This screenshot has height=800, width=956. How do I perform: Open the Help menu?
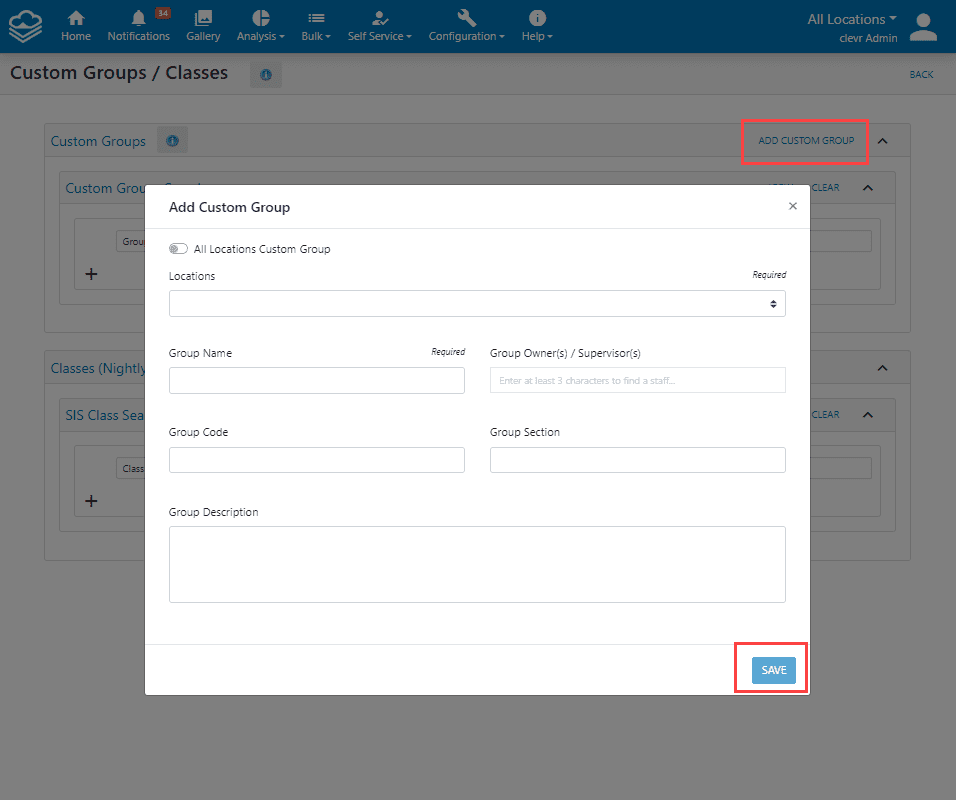537,26
